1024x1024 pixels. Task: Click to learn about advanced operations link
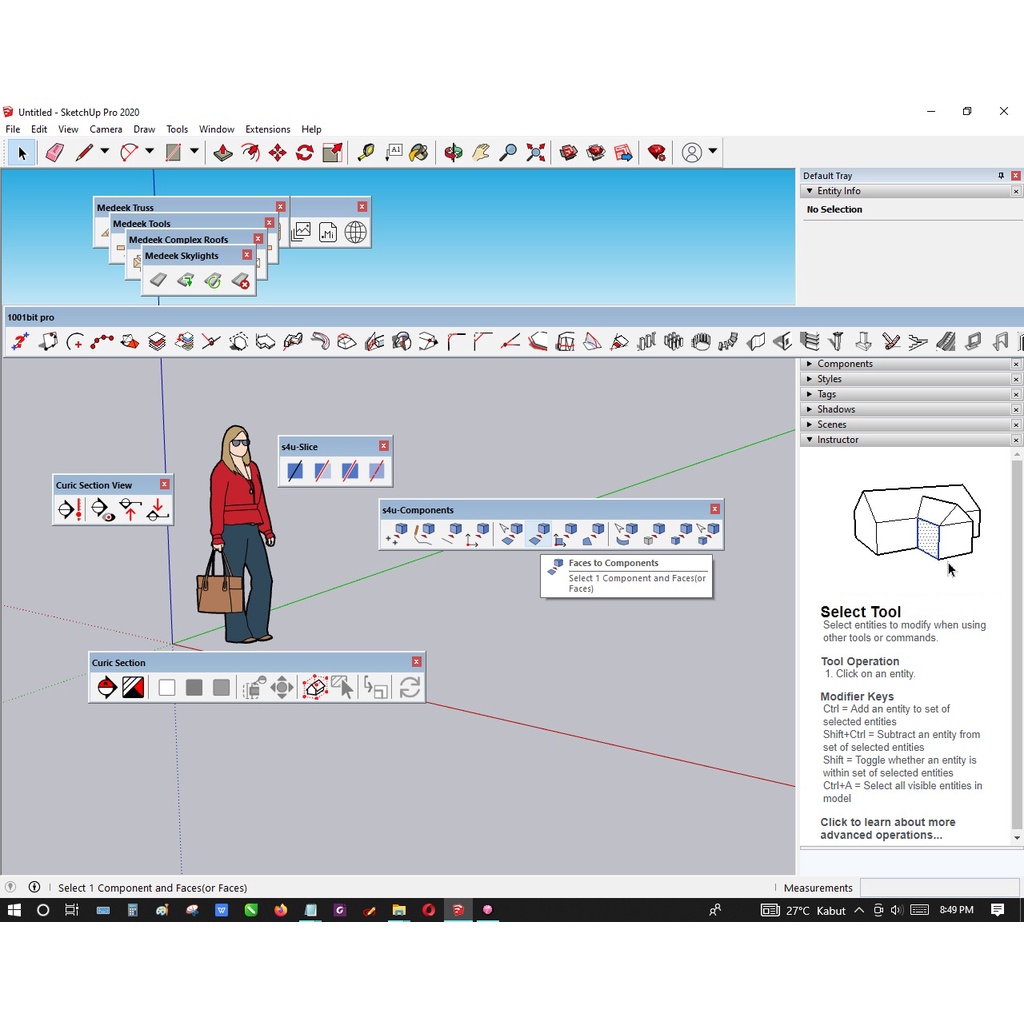coord(887,828)
